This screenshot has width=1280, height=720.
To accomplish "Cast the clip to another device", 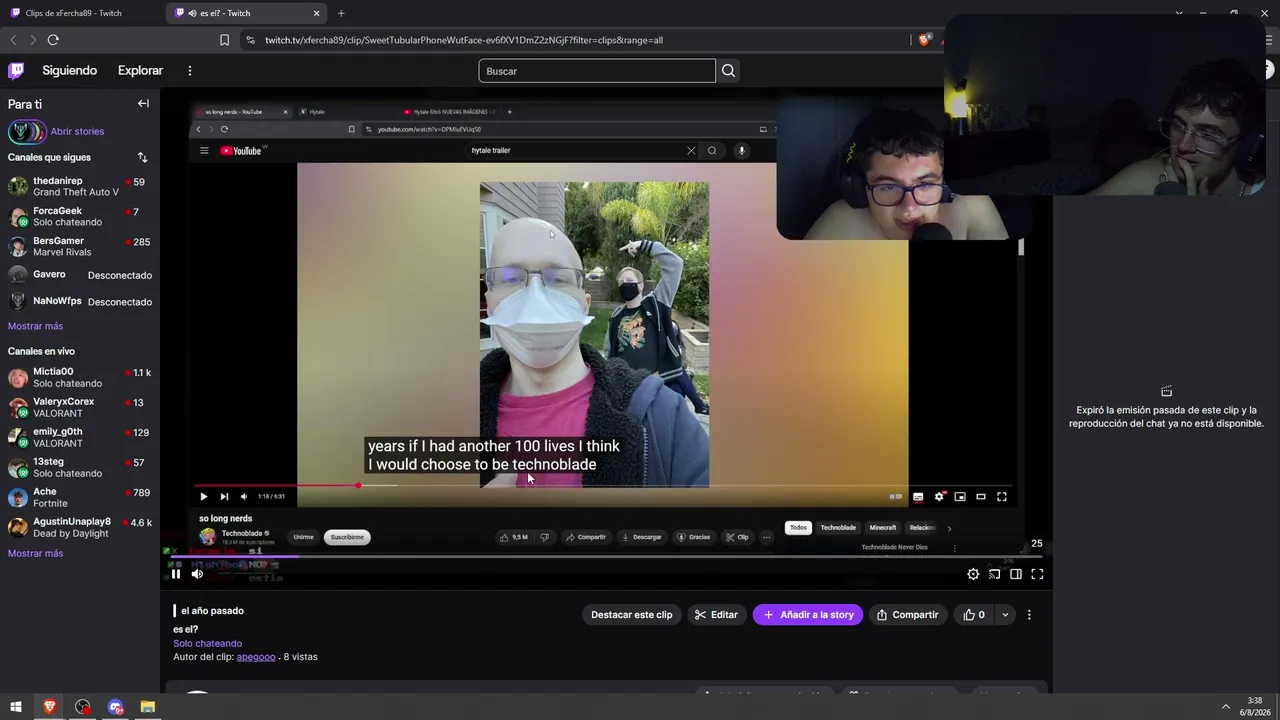I will tap(994, 574).
